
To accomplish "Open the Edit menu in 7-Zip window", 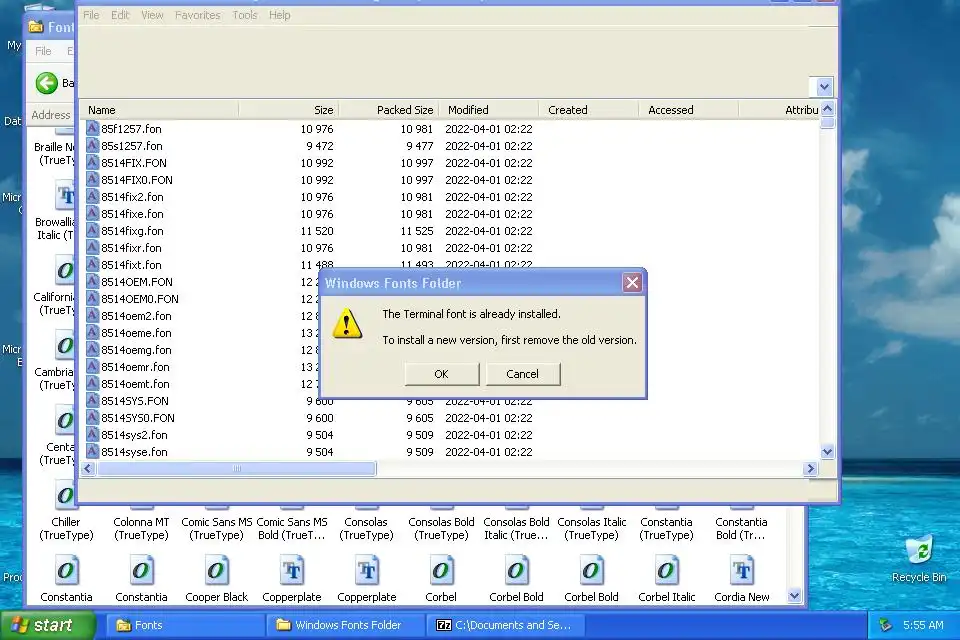I will tap(120, 15).
